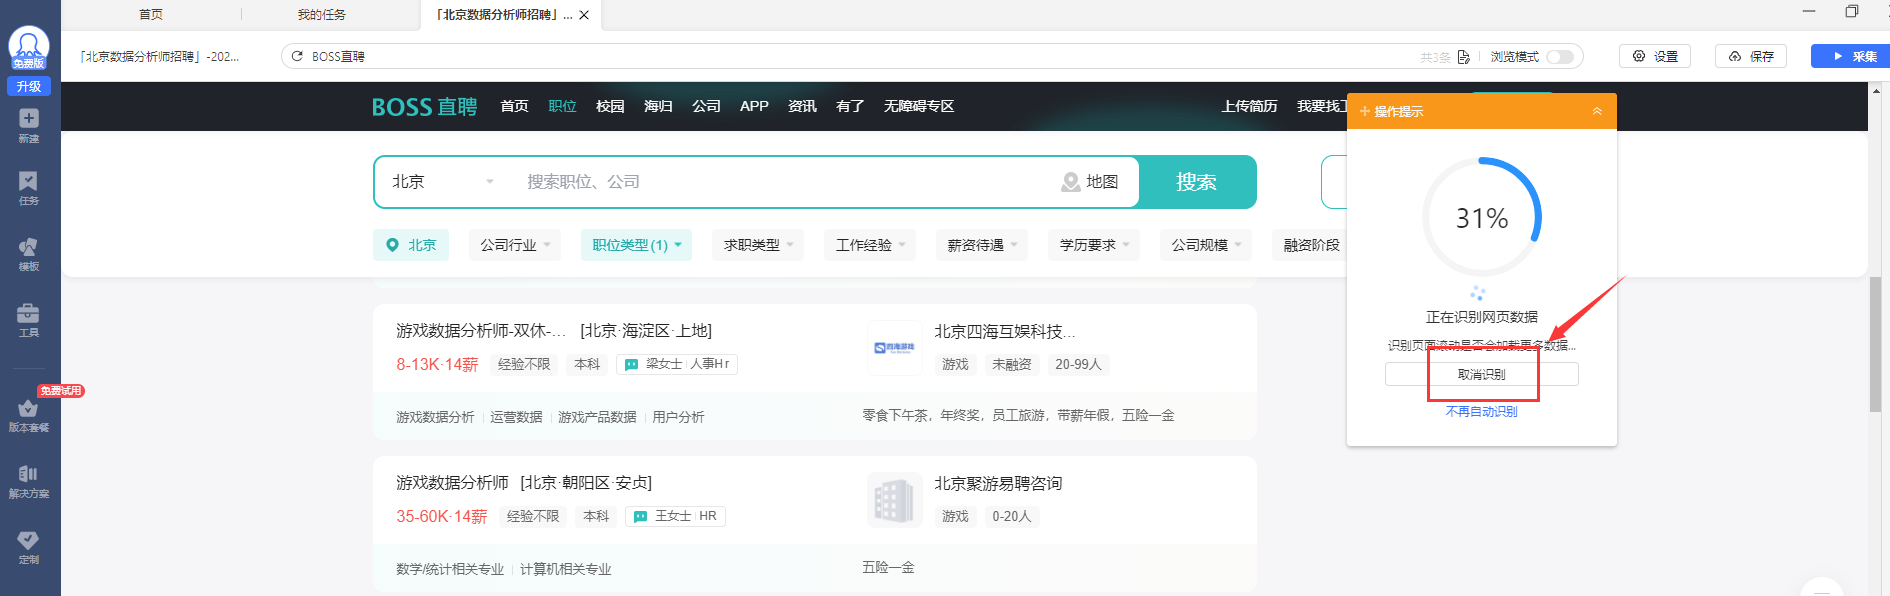Expand the 薪资待遇 filter dropdown
The image size is (1890, 596).
982,245
